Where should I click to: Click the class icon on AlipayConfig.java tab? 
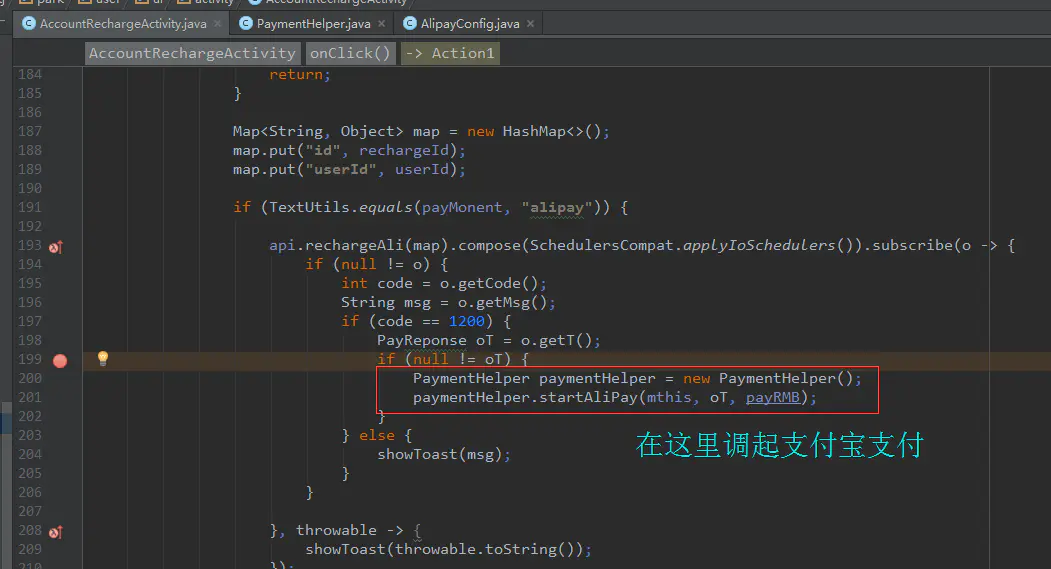pos(409,23)
